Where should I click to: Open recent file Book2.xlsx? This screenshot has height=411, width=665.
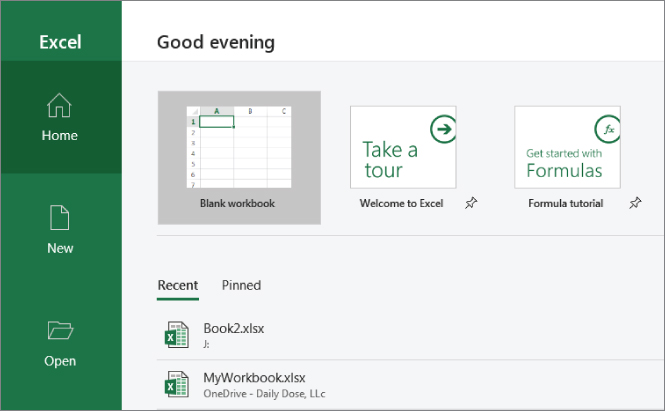410,335
